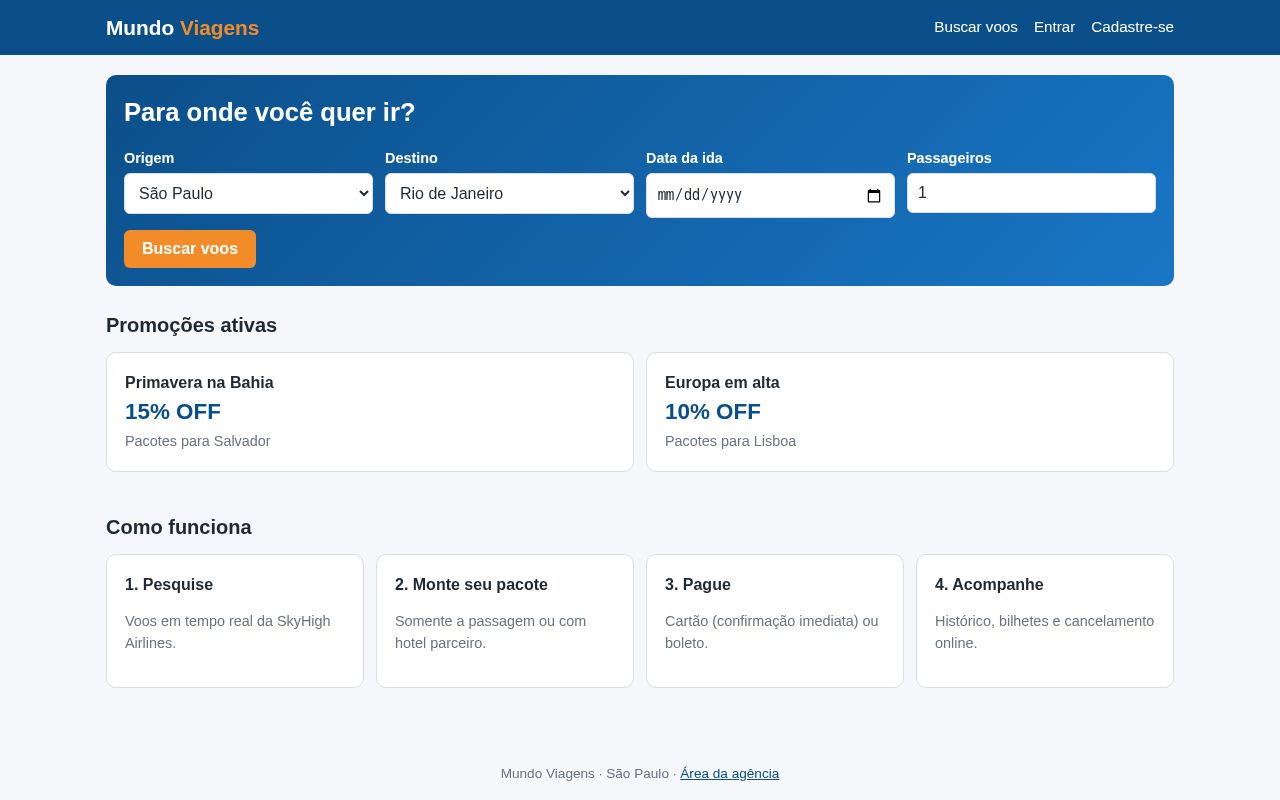Click the Promoções ativas heading

click(191, 326)
